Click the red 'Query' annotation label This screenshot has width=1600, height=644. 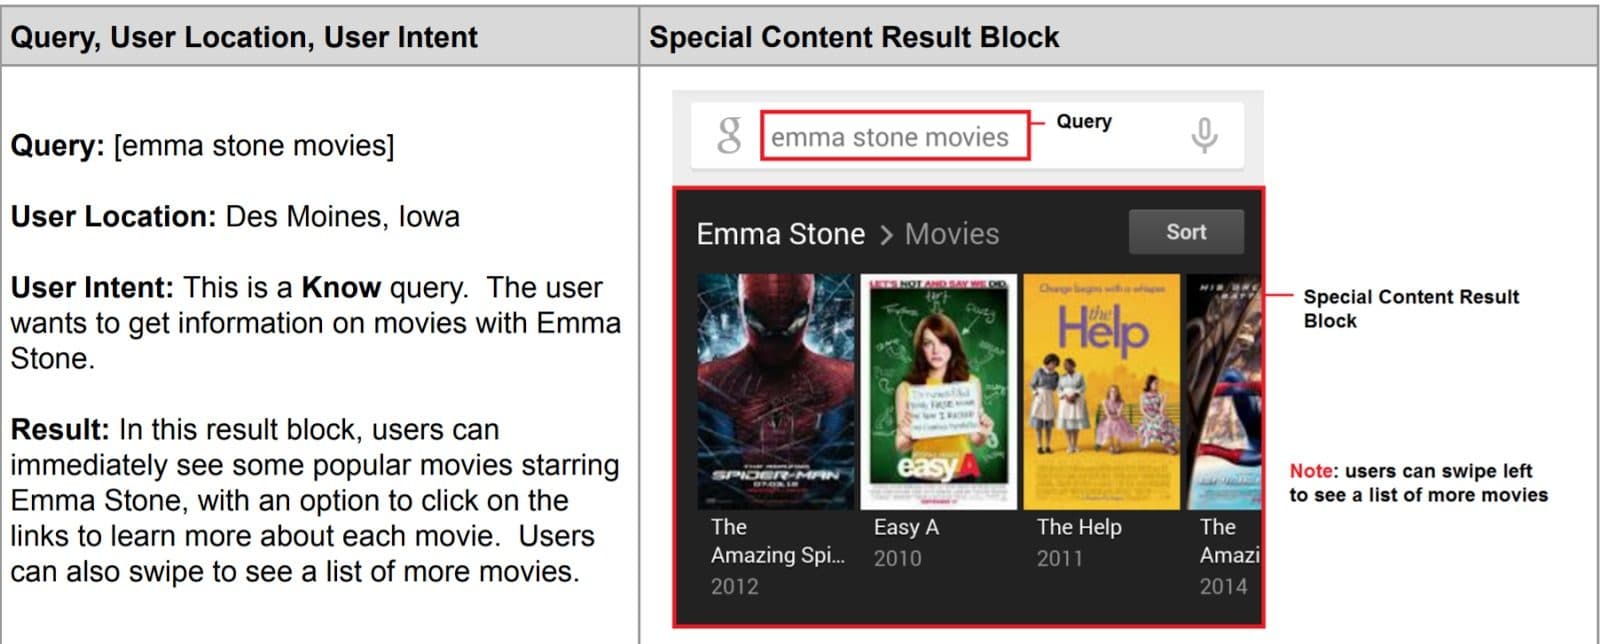tap(1084, 121)
